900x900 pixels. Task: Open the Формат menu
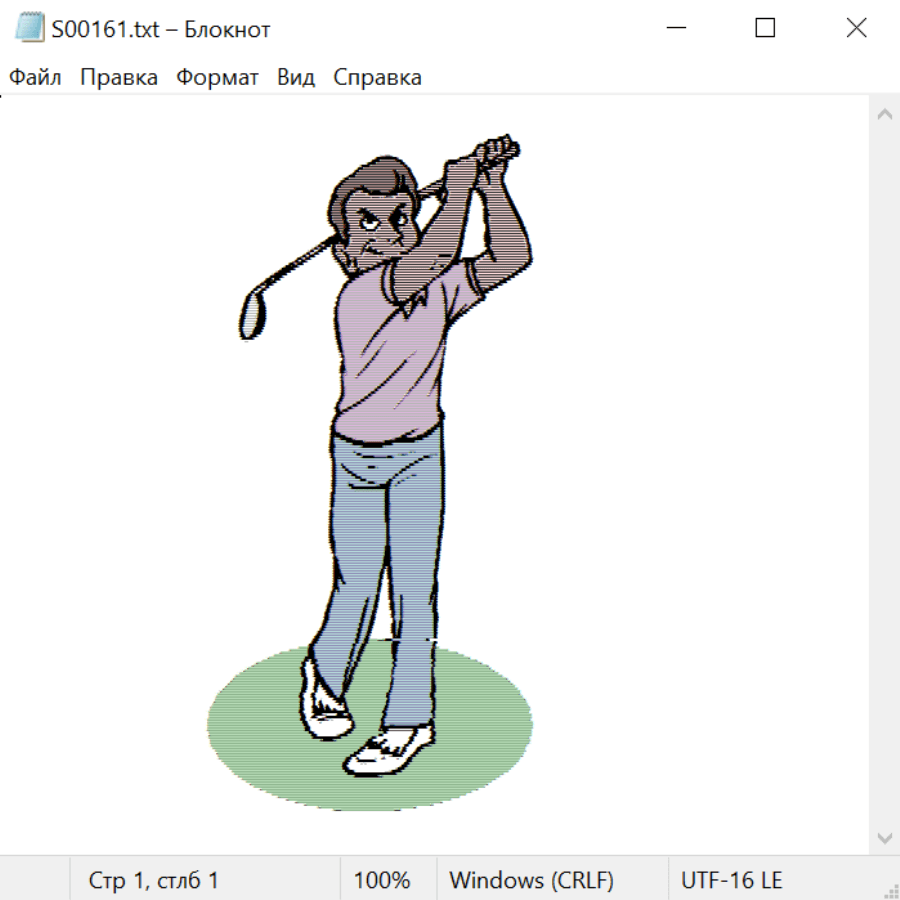217,78
